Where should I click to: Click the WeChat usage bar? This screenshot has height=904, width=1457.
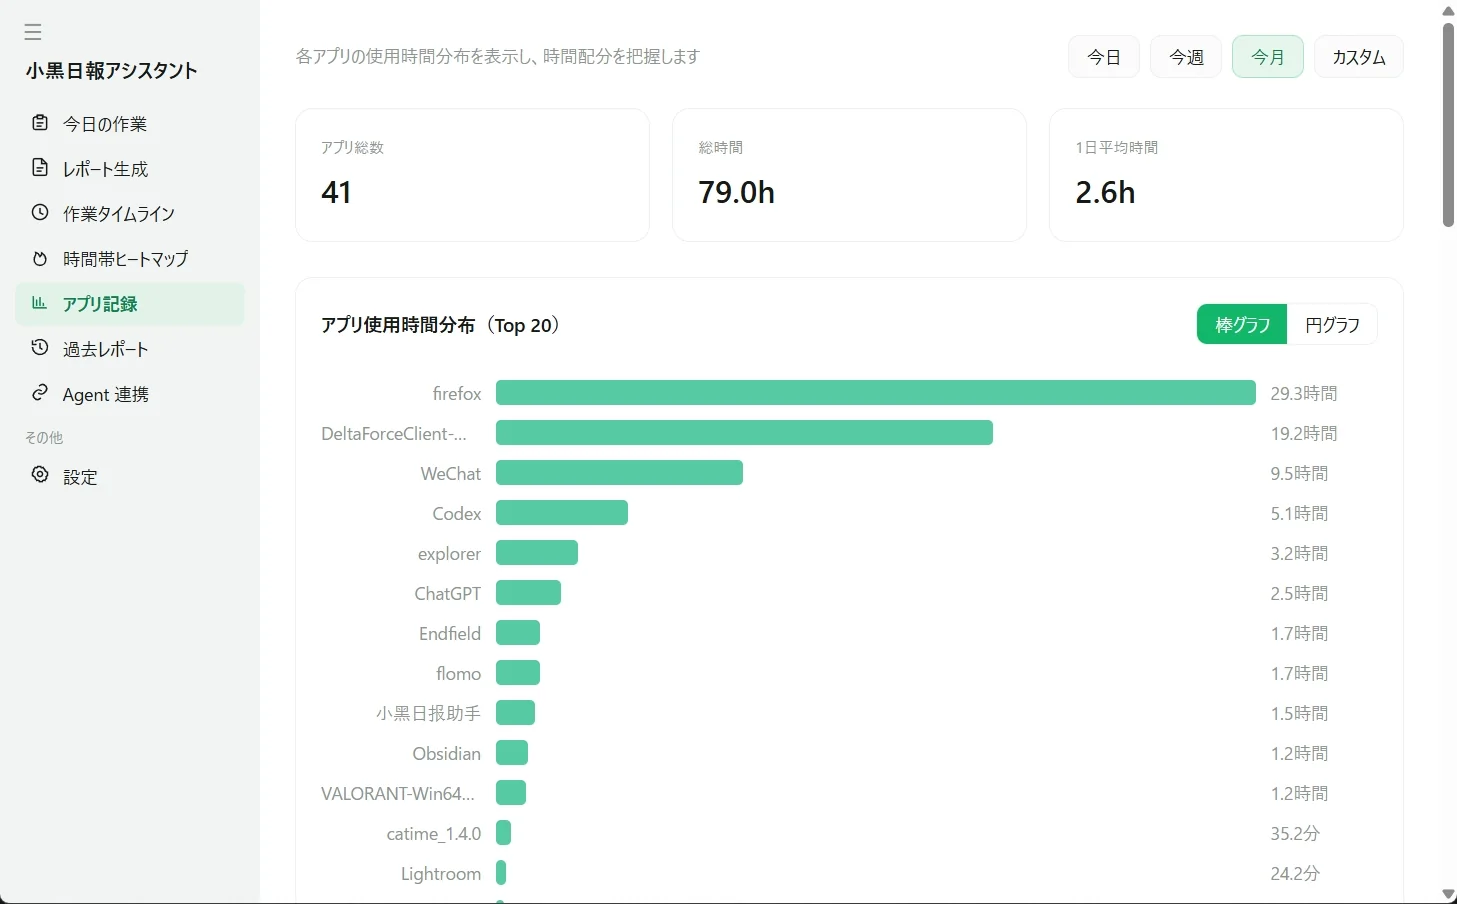[619, 473]
